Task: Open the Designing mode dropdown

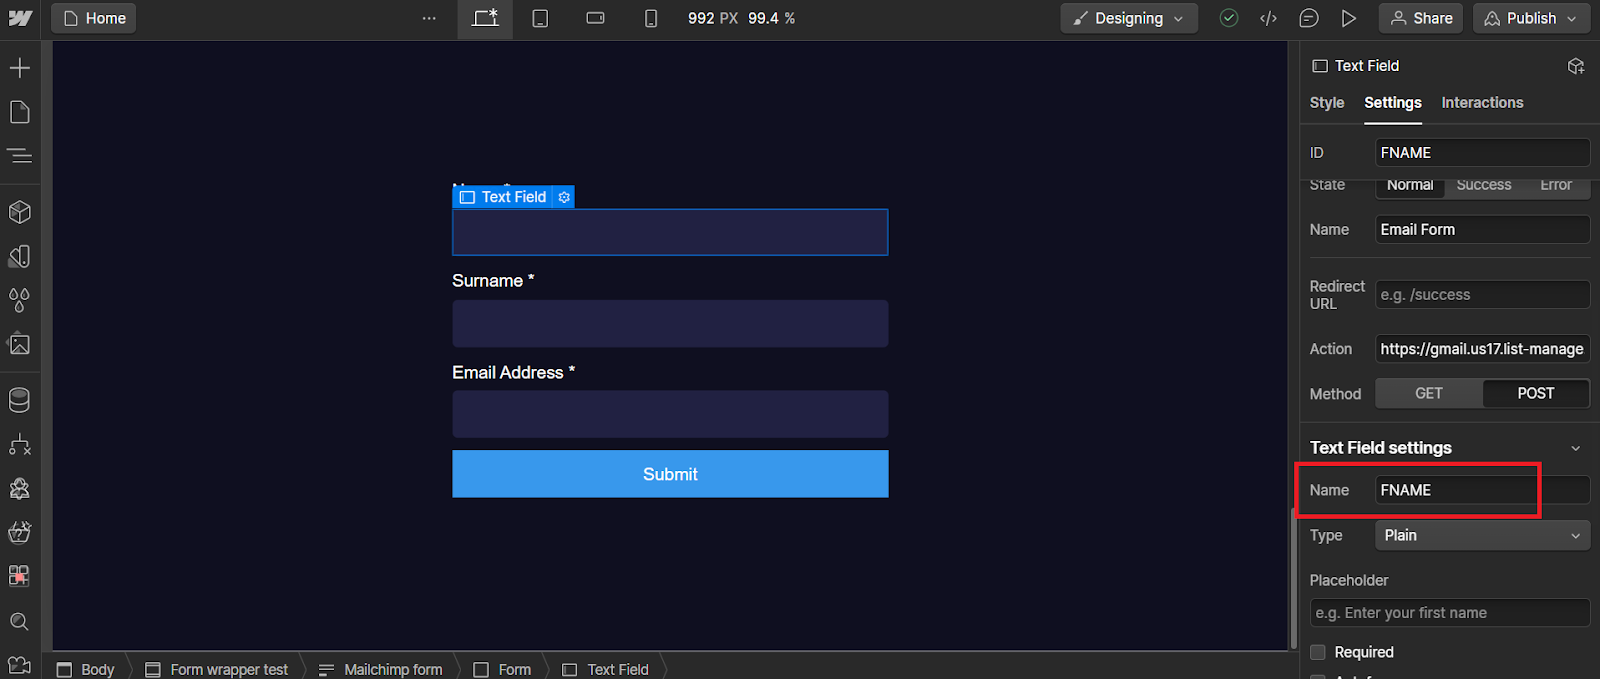Action: click(x=1129, y=18)
